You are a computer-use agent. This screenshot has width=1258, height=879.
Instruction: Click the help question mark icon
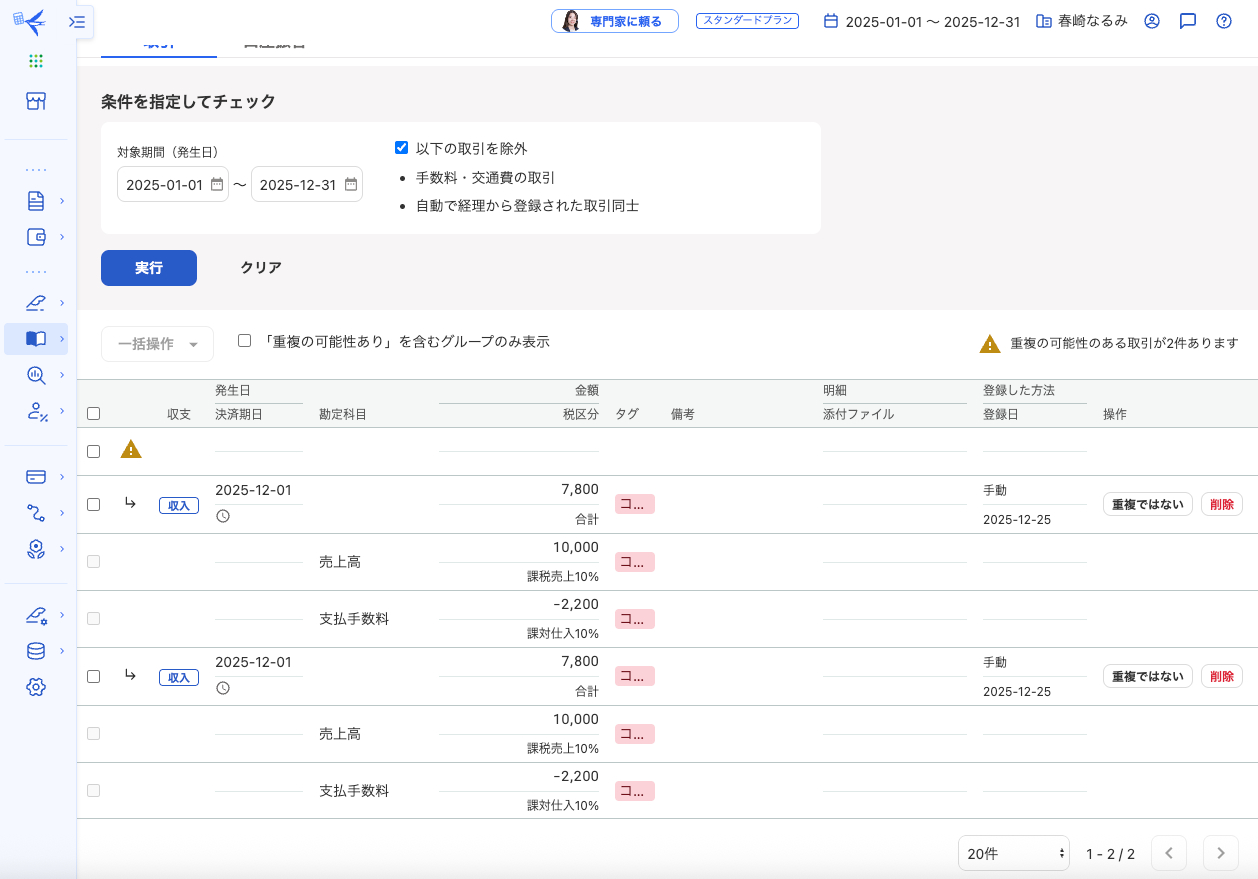[x=1223, y=21]
